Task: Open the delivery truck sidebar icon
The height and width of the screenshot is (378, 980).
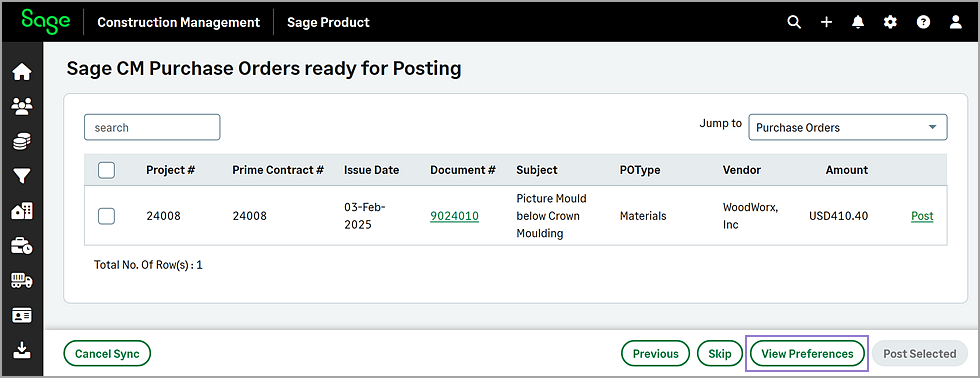Action: point(22,281)
